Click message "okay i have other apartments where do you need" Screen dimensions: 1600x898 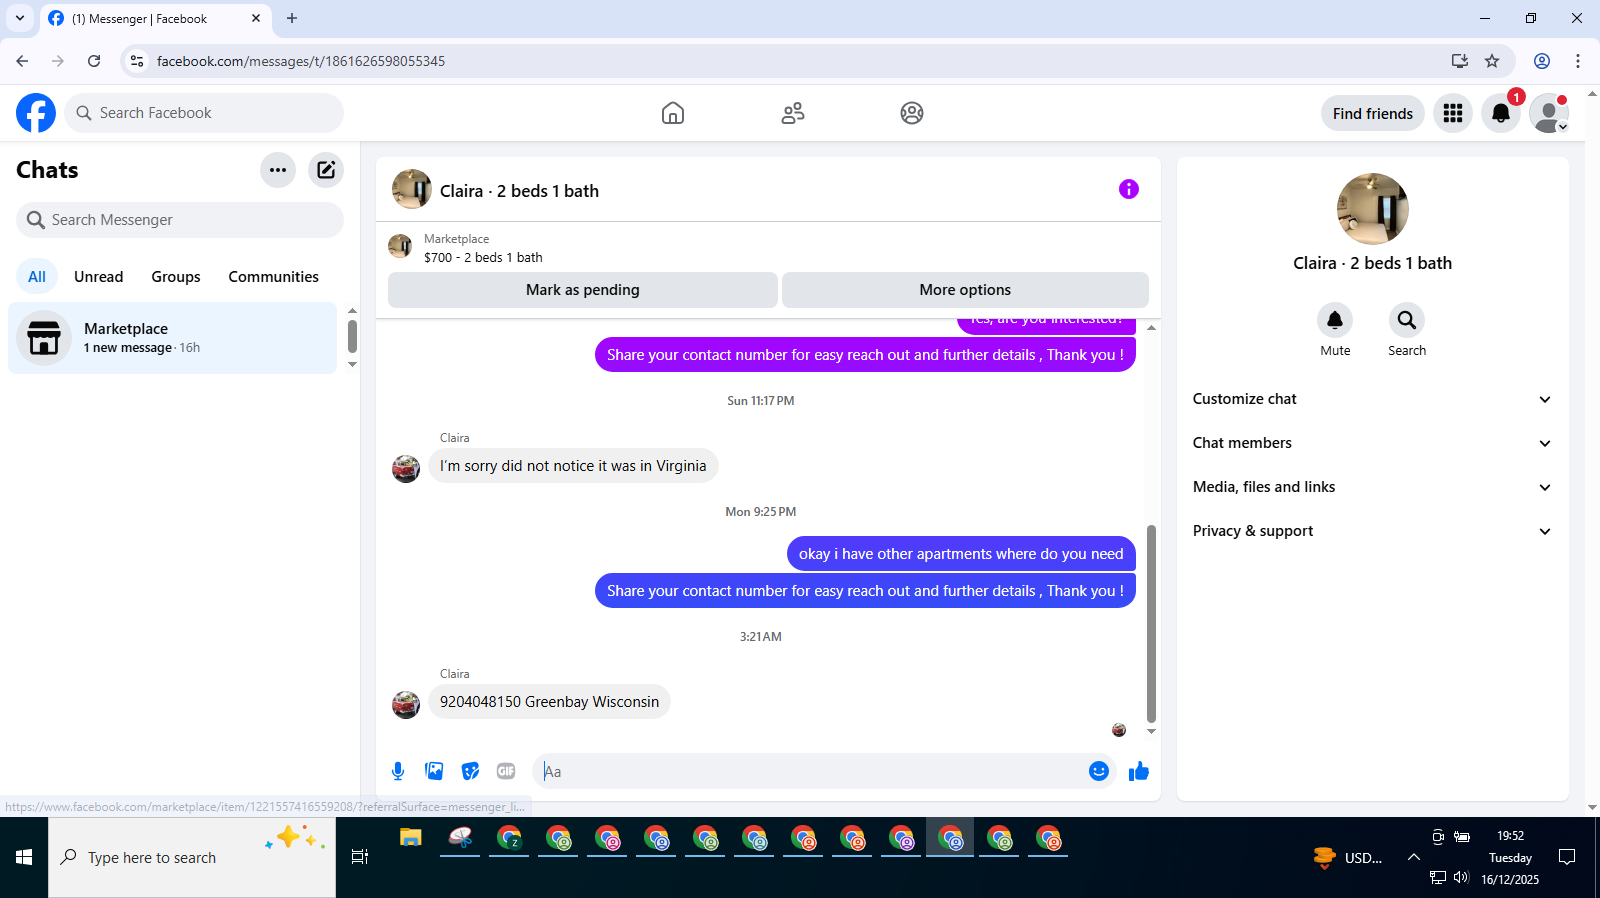pyautogui.click(x=961, y=554)
